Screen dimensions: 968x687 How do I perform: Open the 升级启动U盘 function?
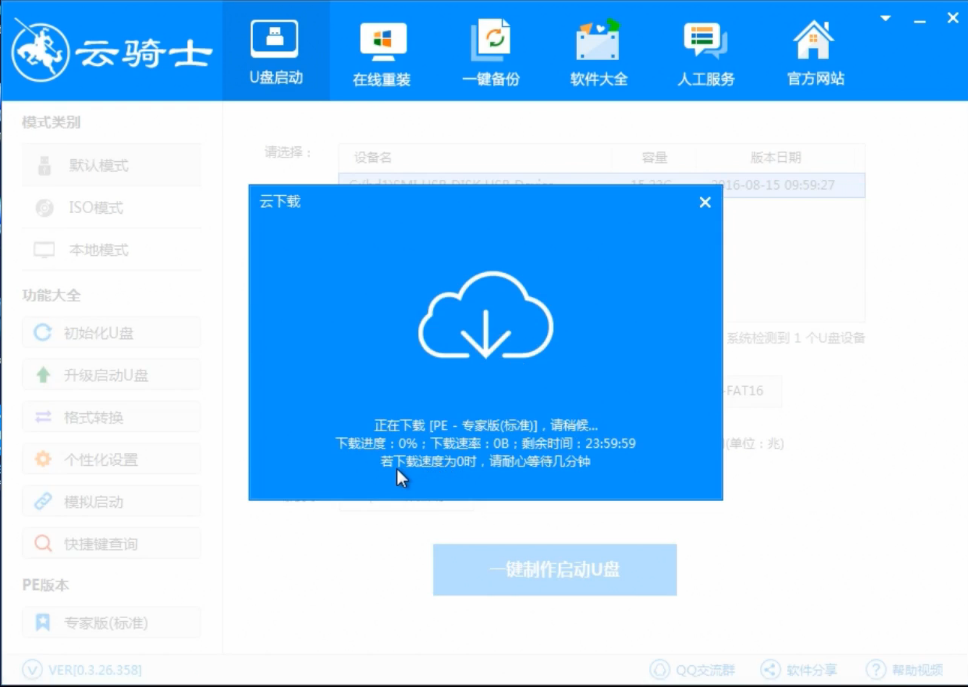(x=110, y=374)
